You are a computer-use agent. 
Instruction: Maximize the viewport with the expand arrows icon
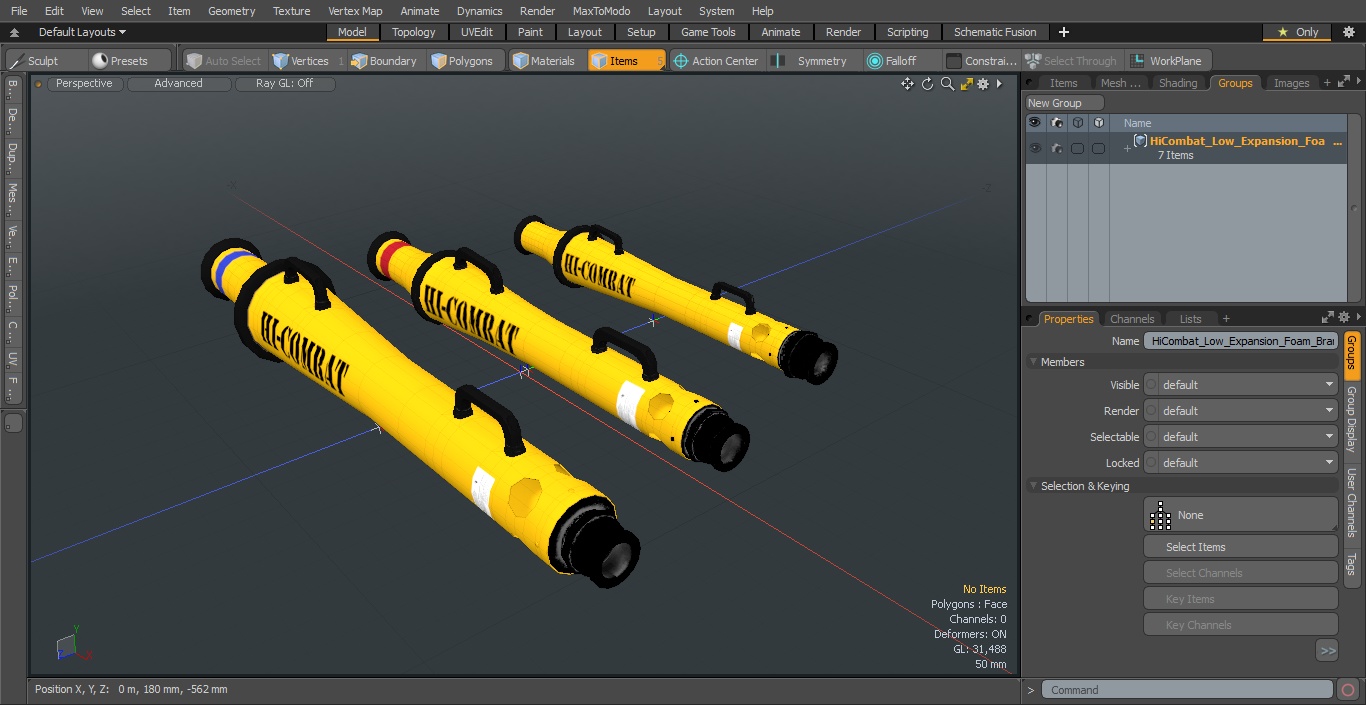tap(966, 84)
